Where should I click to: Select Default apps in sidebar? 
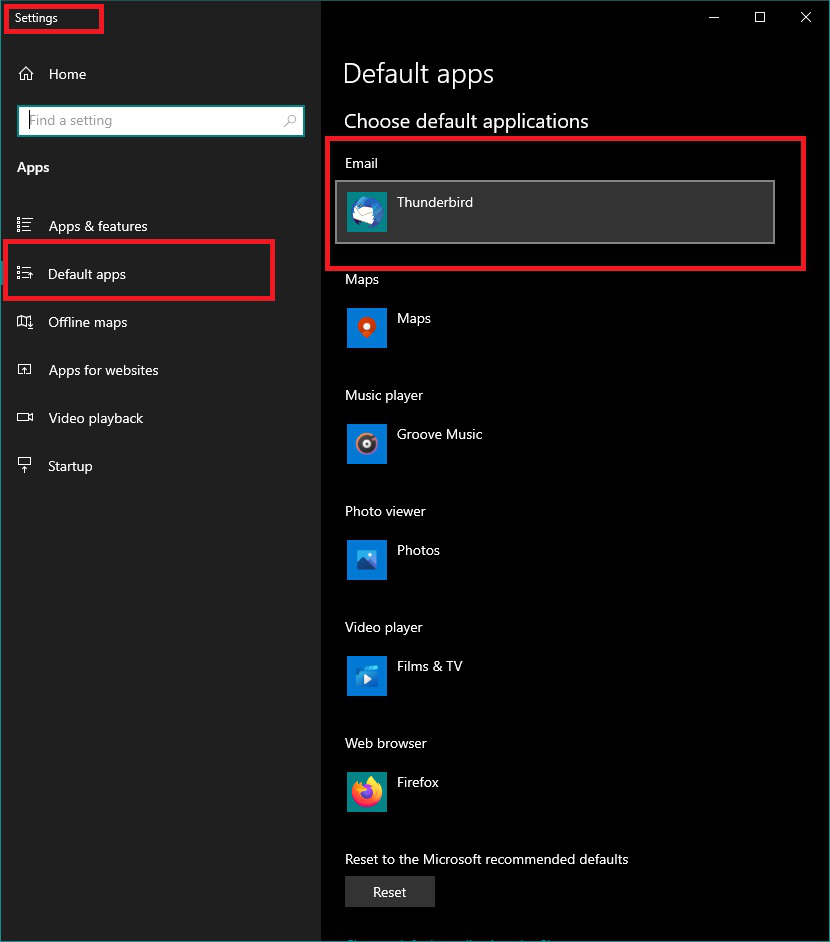pos(87,274)
